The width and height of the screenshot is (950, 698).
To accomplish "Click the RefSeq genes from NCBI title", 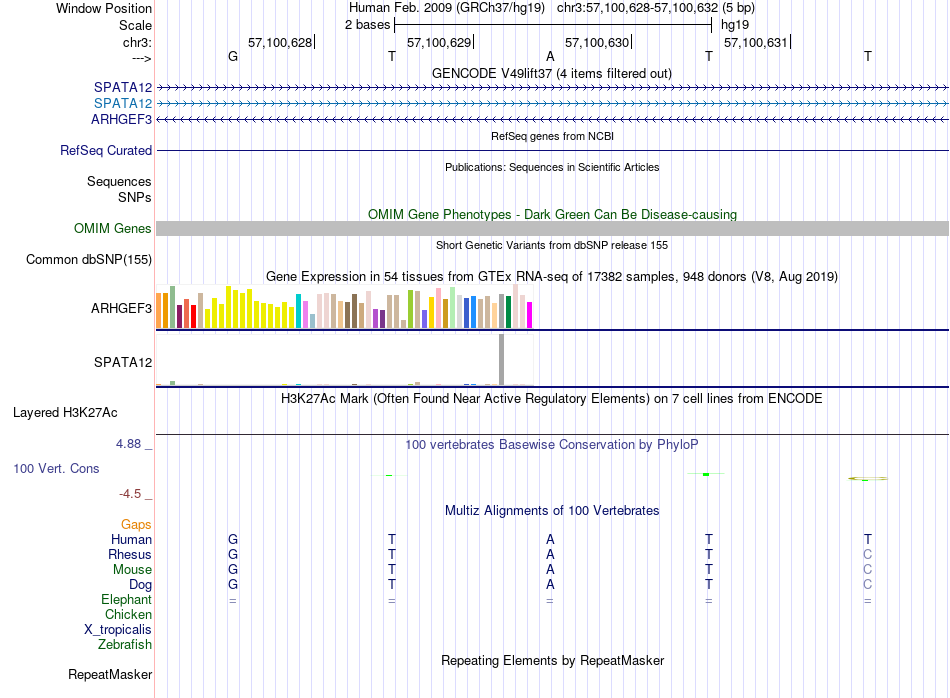I will pos(553,136).
